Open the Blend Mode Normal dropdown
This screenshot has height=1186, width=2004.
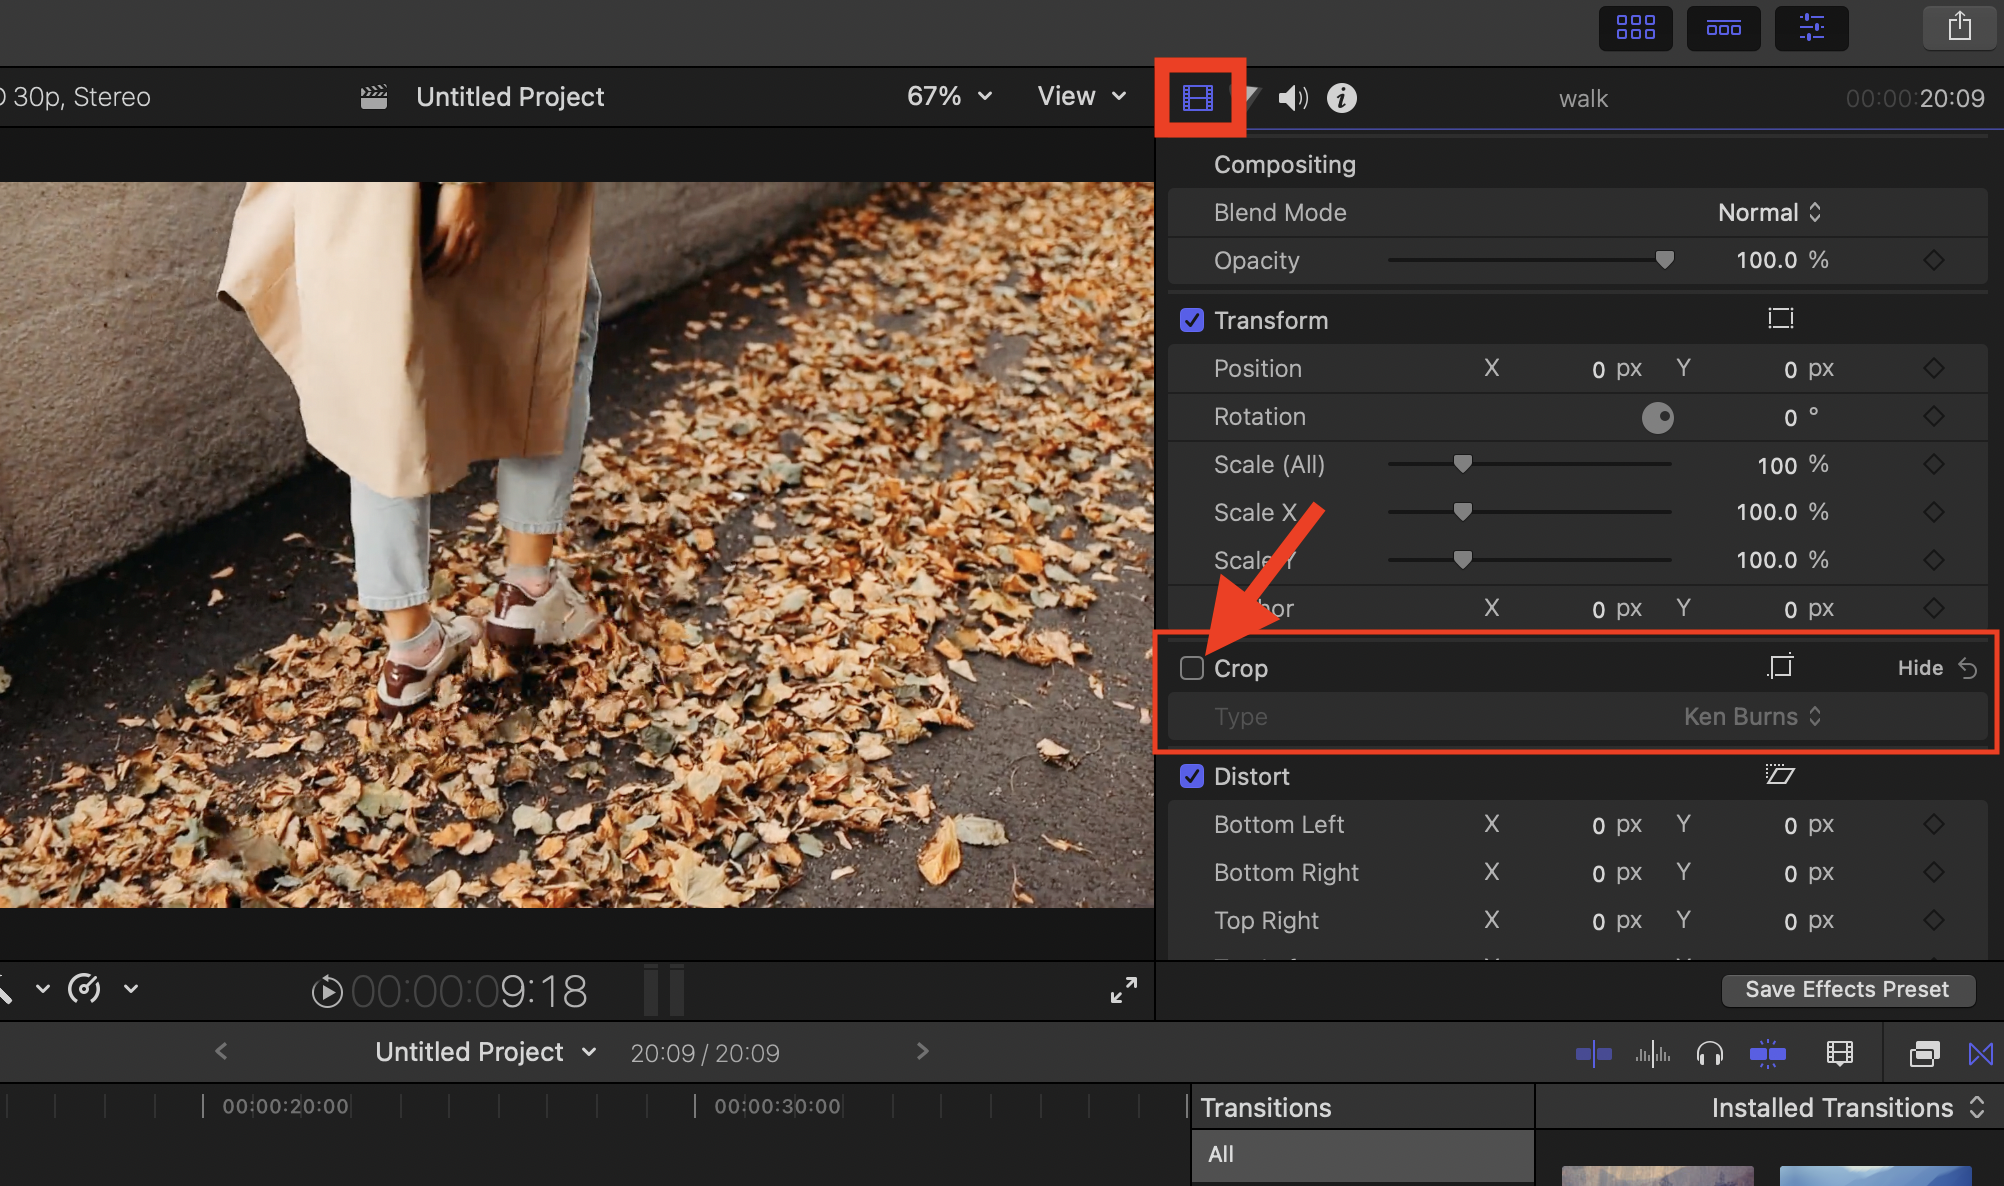(1768, 212)
